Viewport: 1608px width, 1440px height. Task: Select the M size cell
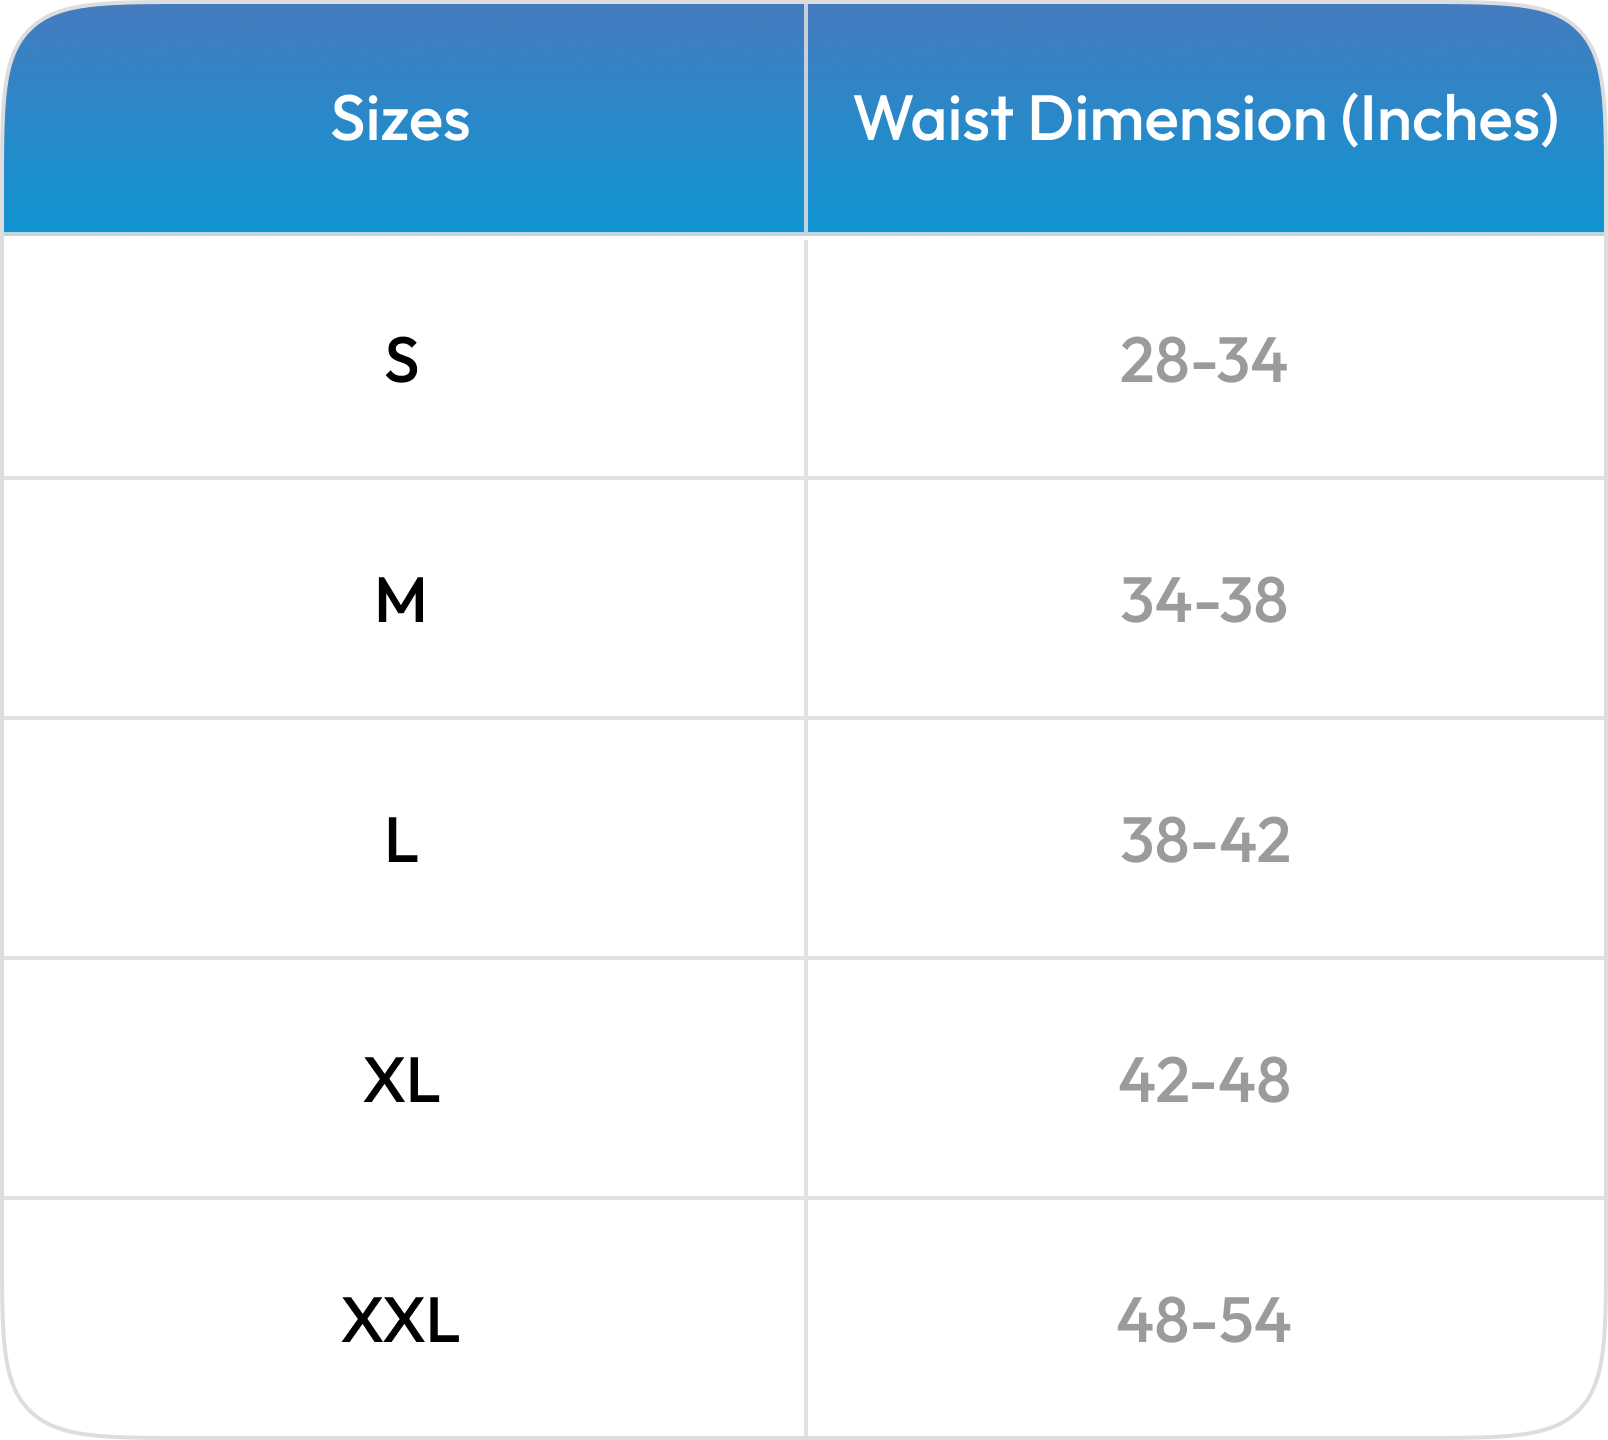401,601
